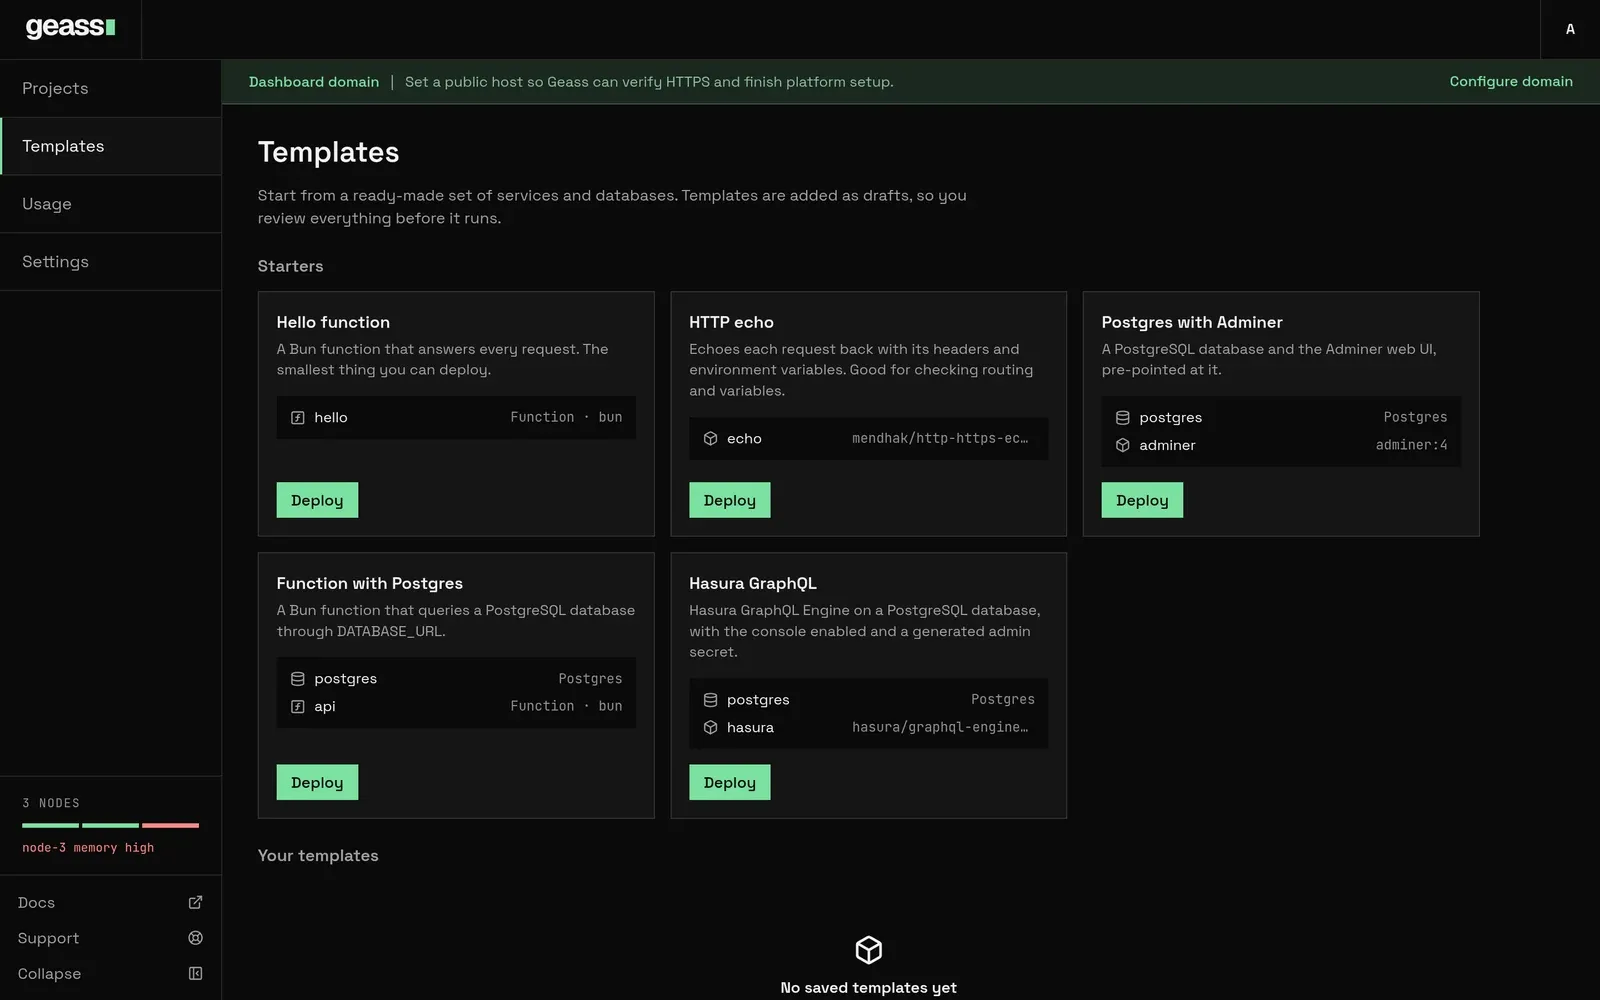The image size is (1600, 1000).
Task: Click the 'Your templates' heading
Action: pyautogui.click(x=318, y=856)
